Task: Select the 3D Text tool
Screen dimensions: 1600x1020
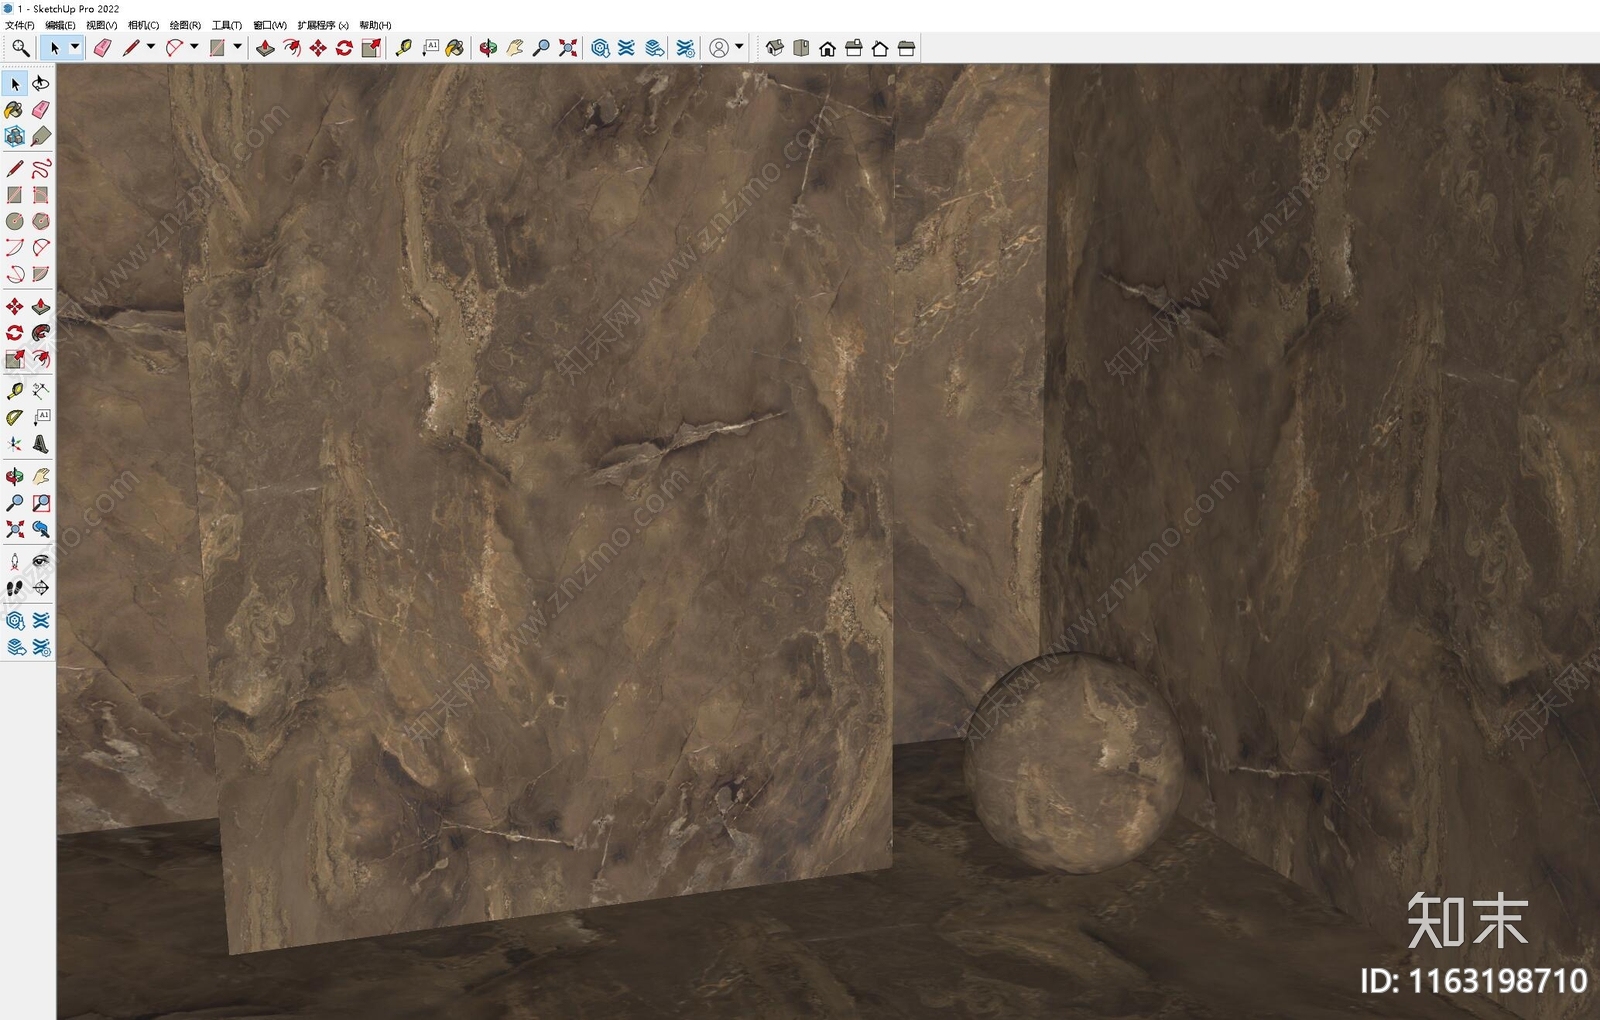Action: [41, 444]
